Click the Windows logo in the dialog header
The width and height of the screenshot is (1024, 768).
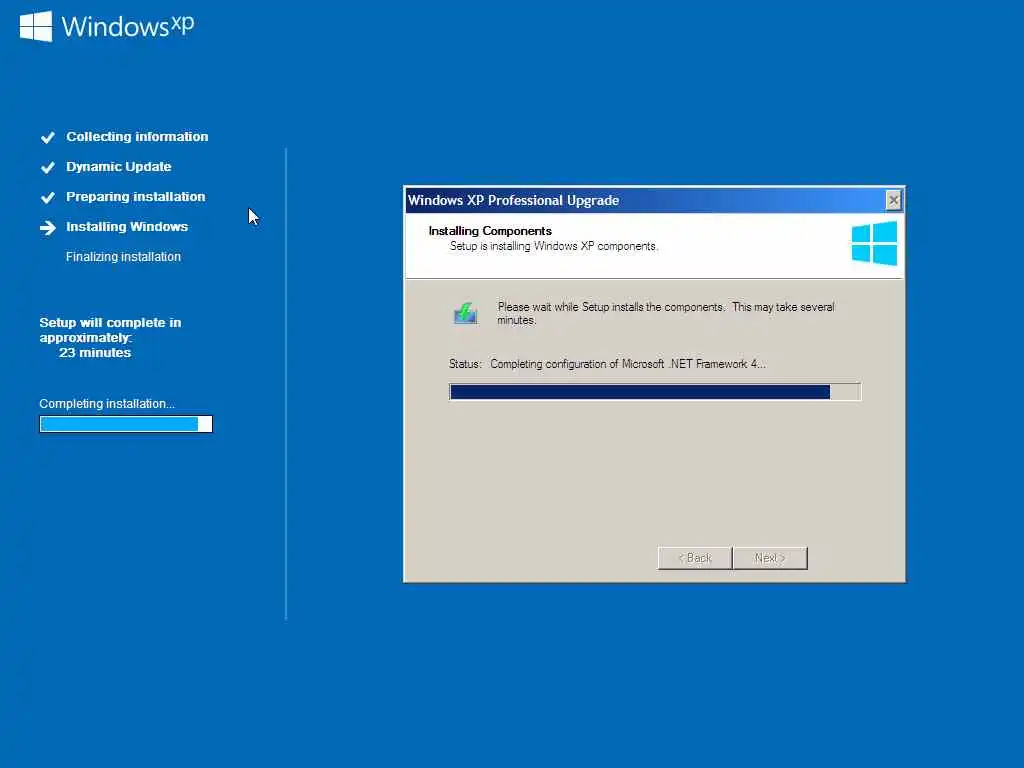(x=874, y=243)
